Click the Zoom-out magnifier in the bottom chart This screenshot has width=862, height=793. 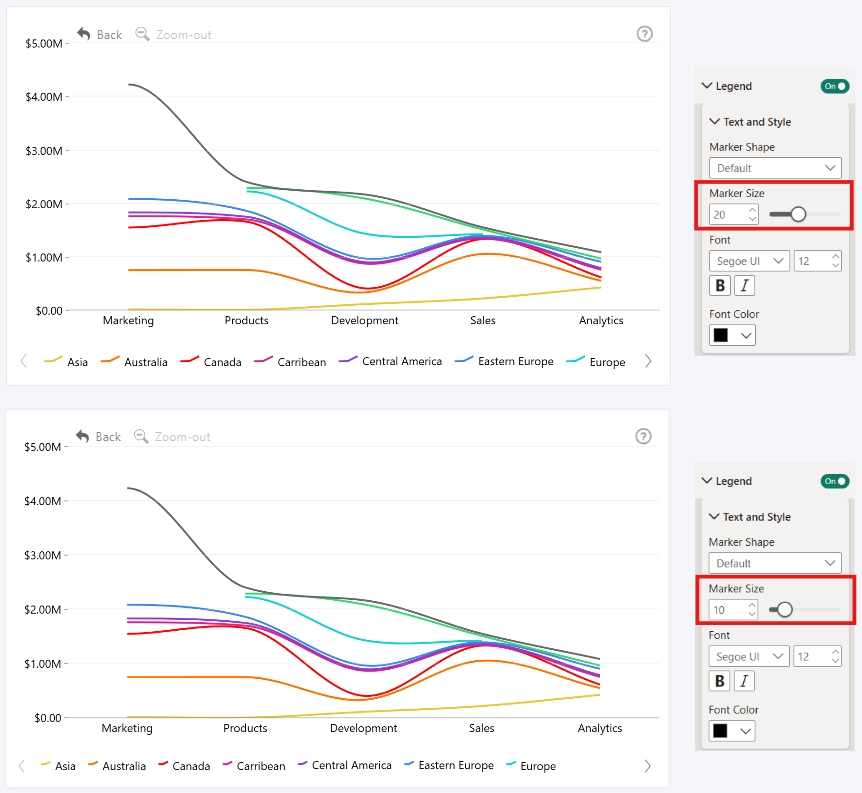pyautogui.click(x=141, y=437)
